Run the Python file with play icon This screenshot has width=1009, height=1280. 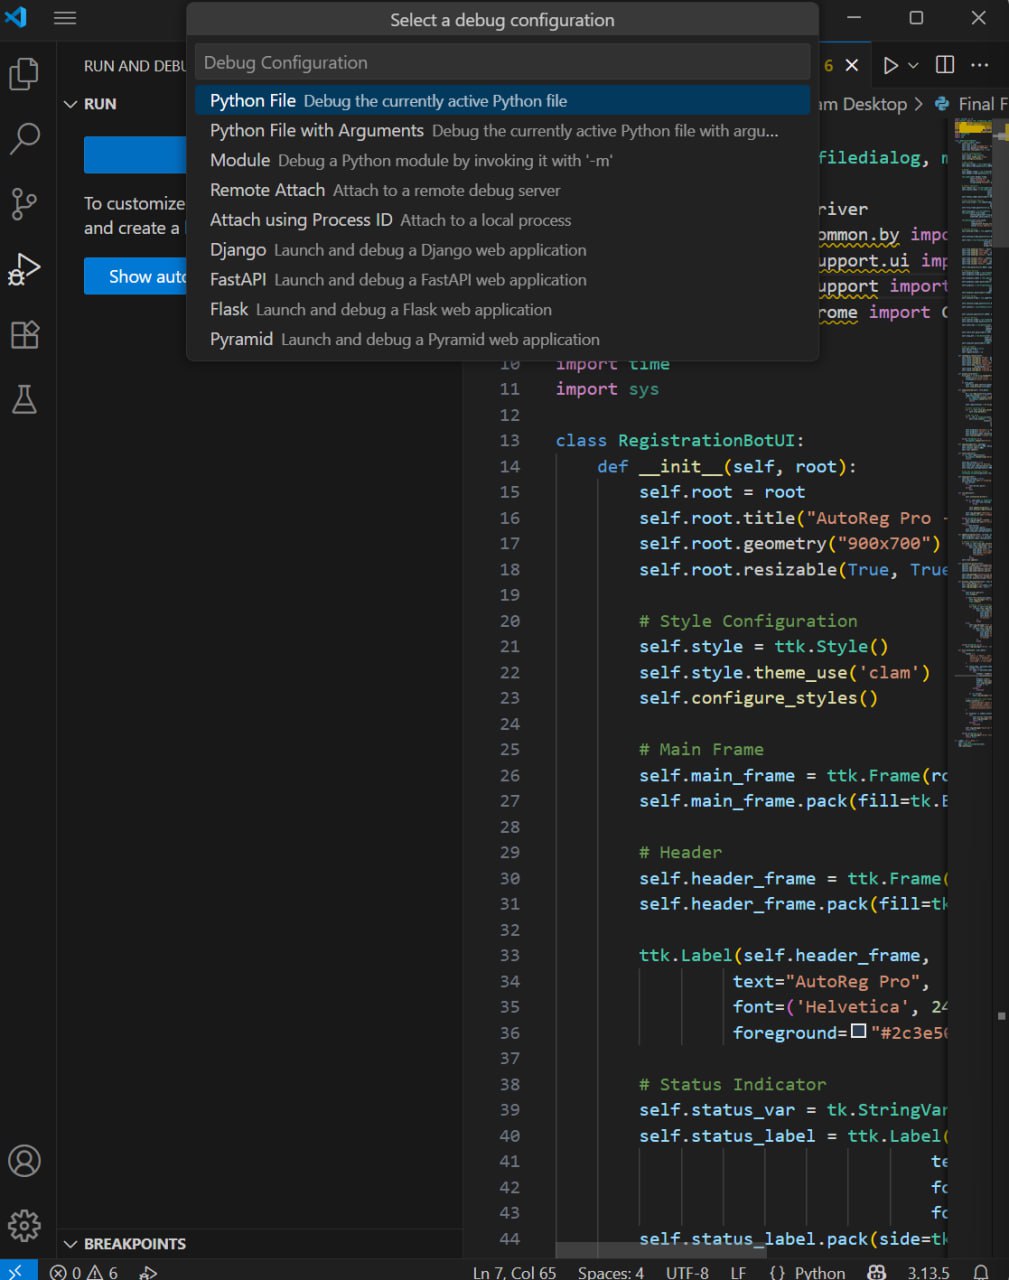click(x=890, y=65)
